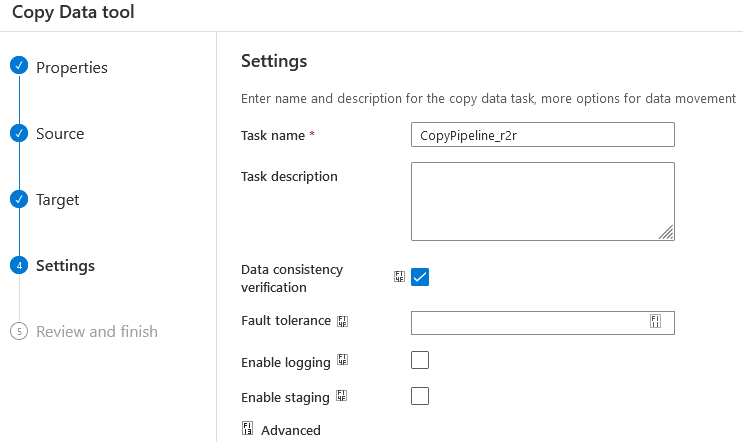Click the Task name input field
This screenshot has width=743, height=442.
click(543, 135)
